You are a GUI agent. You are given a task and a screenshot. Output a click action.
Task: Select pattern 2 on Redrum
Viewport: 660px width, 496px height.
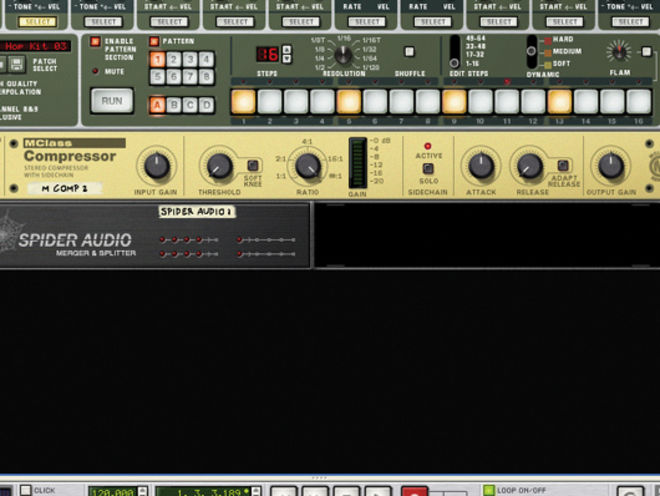point(174,60)
